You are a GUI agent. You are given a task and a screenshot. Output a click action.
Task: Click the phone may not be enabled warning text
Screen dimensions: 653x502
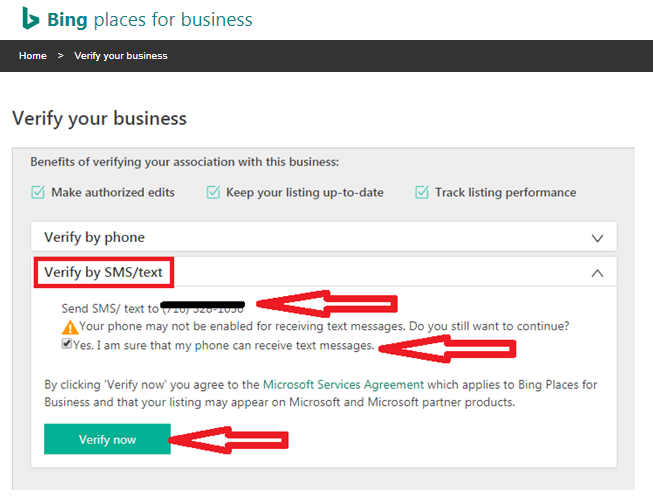click(x=324, y=326)
